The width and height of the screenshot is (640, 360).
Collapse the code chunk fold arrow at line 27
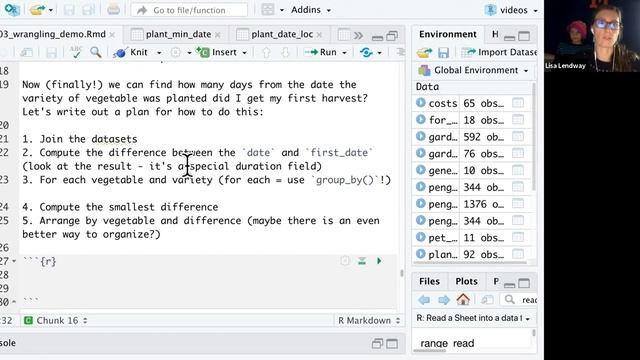click(14, 261)
